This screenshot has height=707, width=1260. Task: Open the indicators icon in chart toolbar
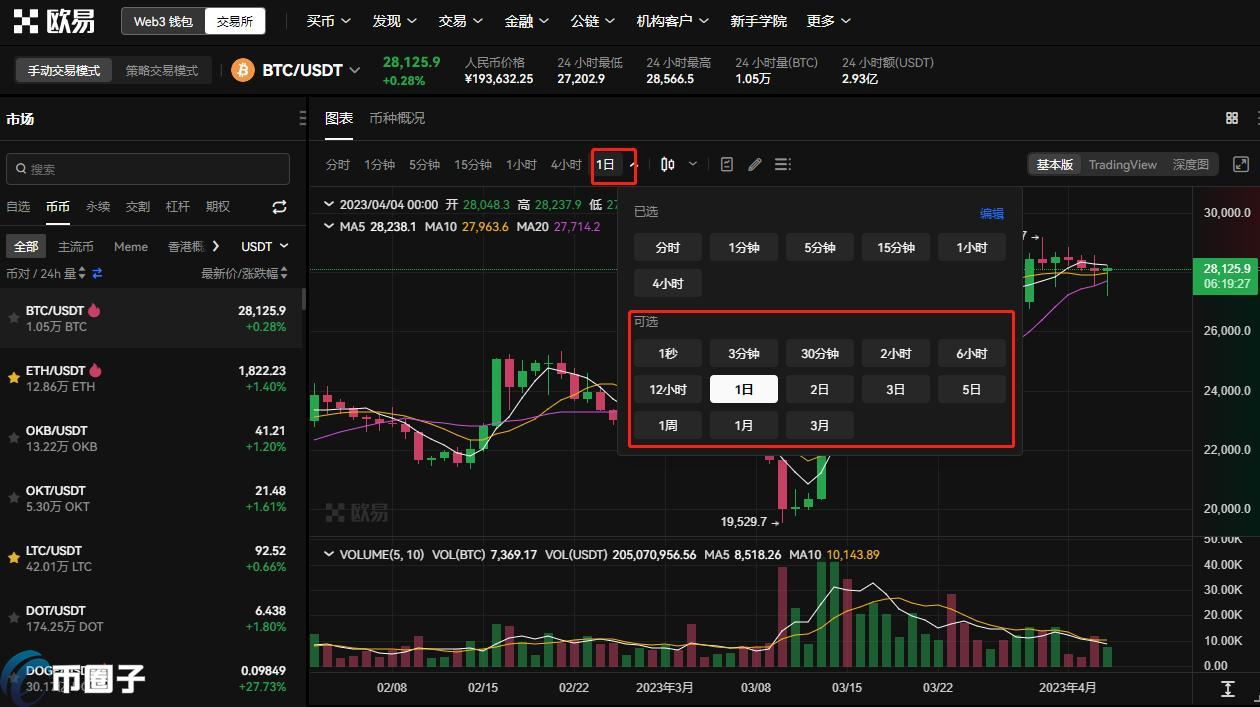click(727, 164)
